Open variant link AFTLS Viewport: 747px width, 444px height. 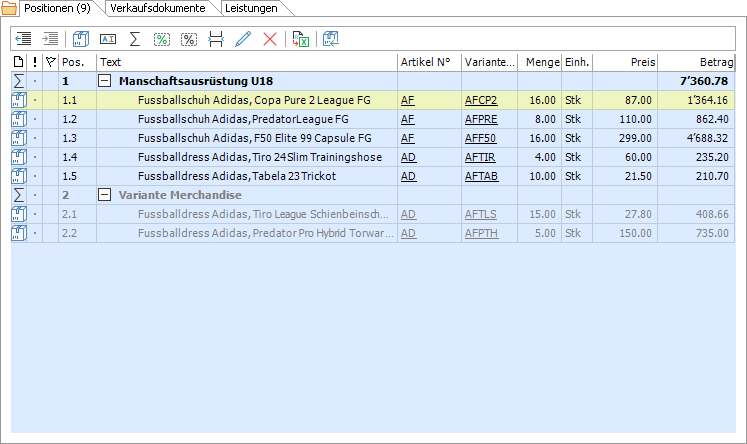pyautogui.click(x=481, y=214)
